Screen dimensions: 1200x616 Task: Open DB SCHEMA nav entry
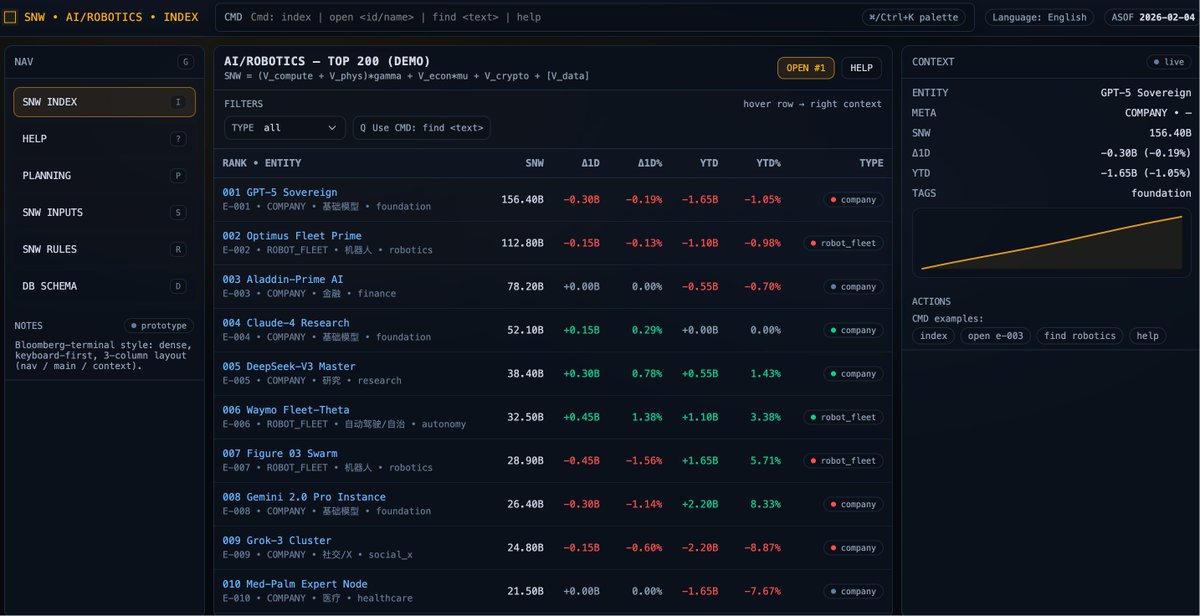coord(104,286)
